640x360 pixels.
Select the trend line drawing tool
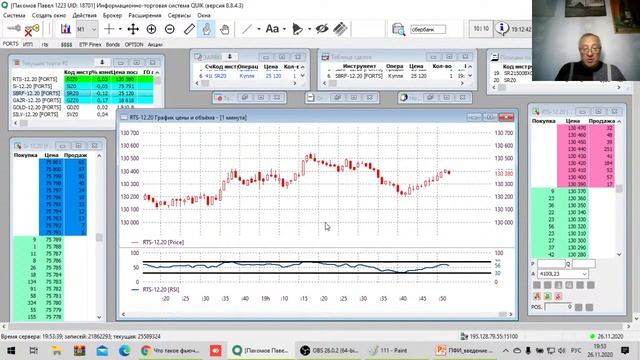(x=247, y=29)
